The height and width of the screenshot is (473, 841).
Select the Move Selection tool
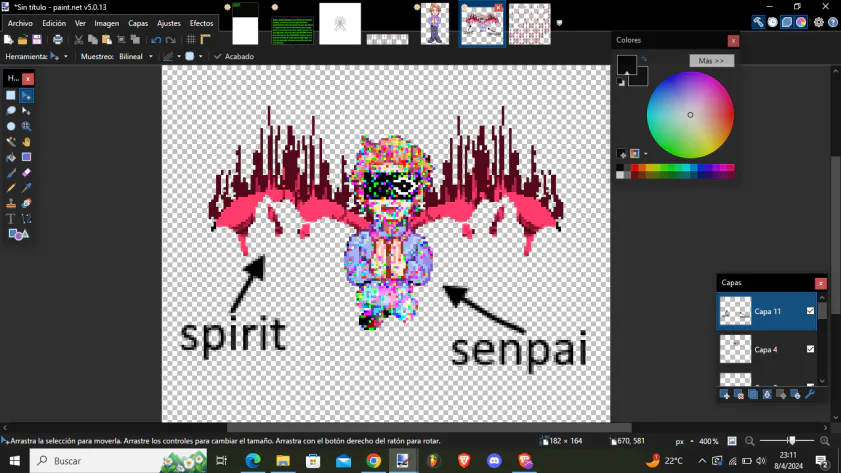pyautogui.click(x=26, y=111)
